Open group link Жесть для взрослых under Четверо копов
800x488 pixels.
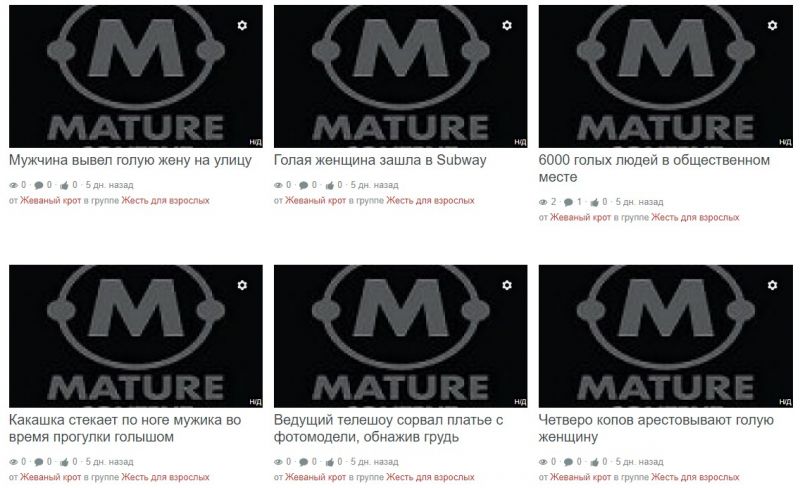point(695,477)
